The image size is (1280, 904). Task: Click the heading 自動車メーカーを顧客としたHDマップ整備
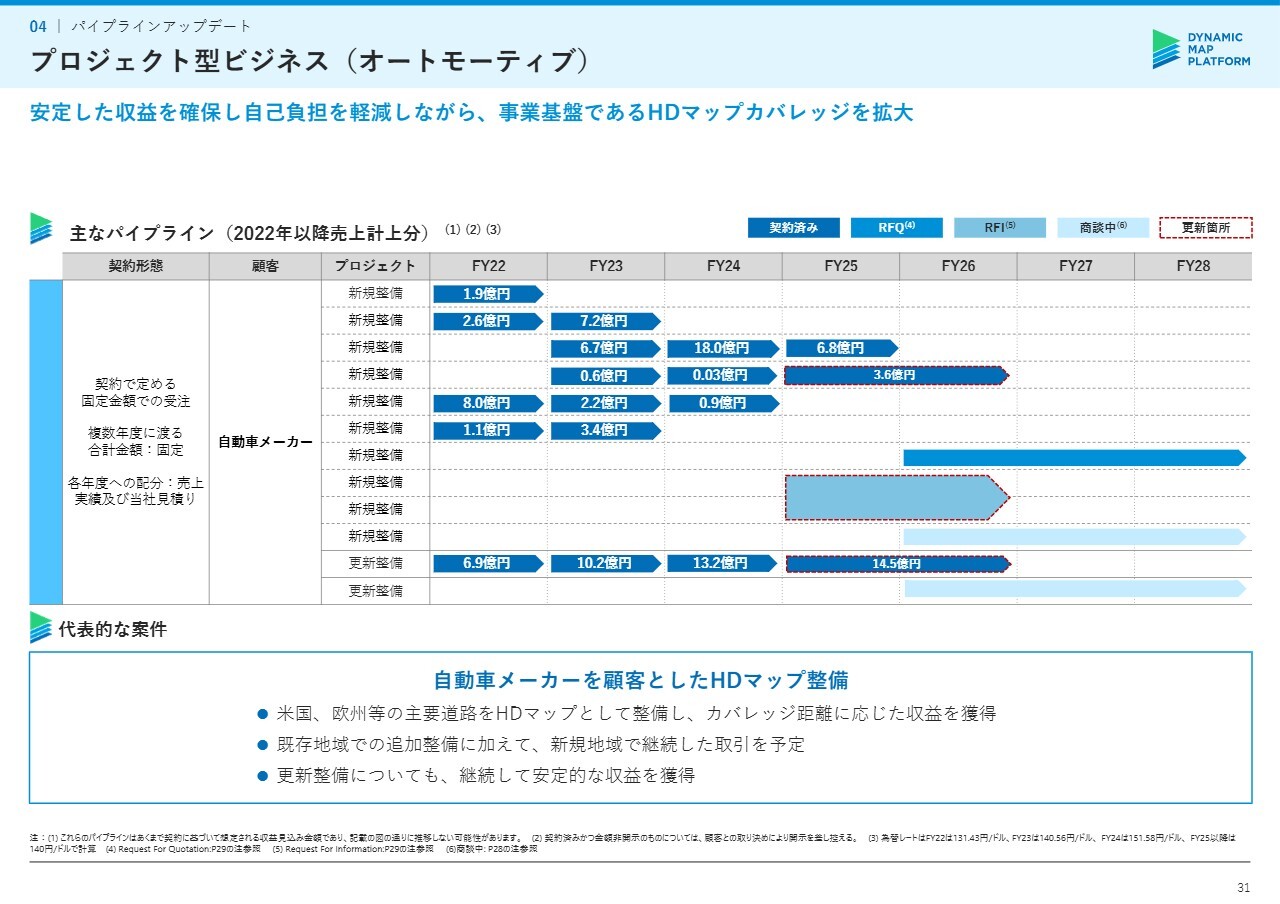(x=640, y=680)
